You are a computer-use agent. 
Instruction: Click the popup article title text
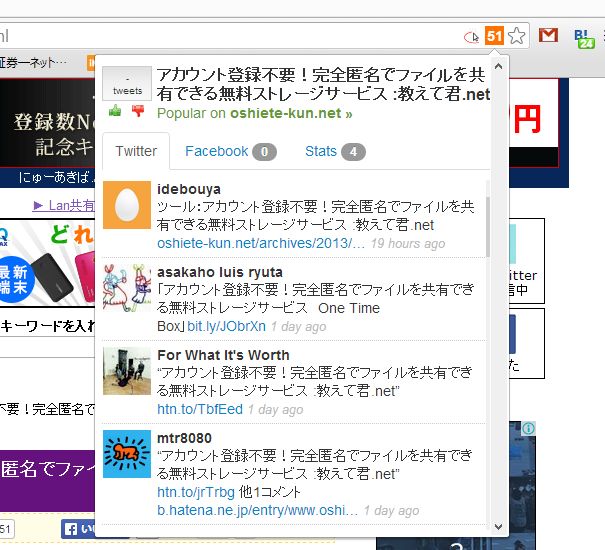pyautogui.click(x=323, y=85)
